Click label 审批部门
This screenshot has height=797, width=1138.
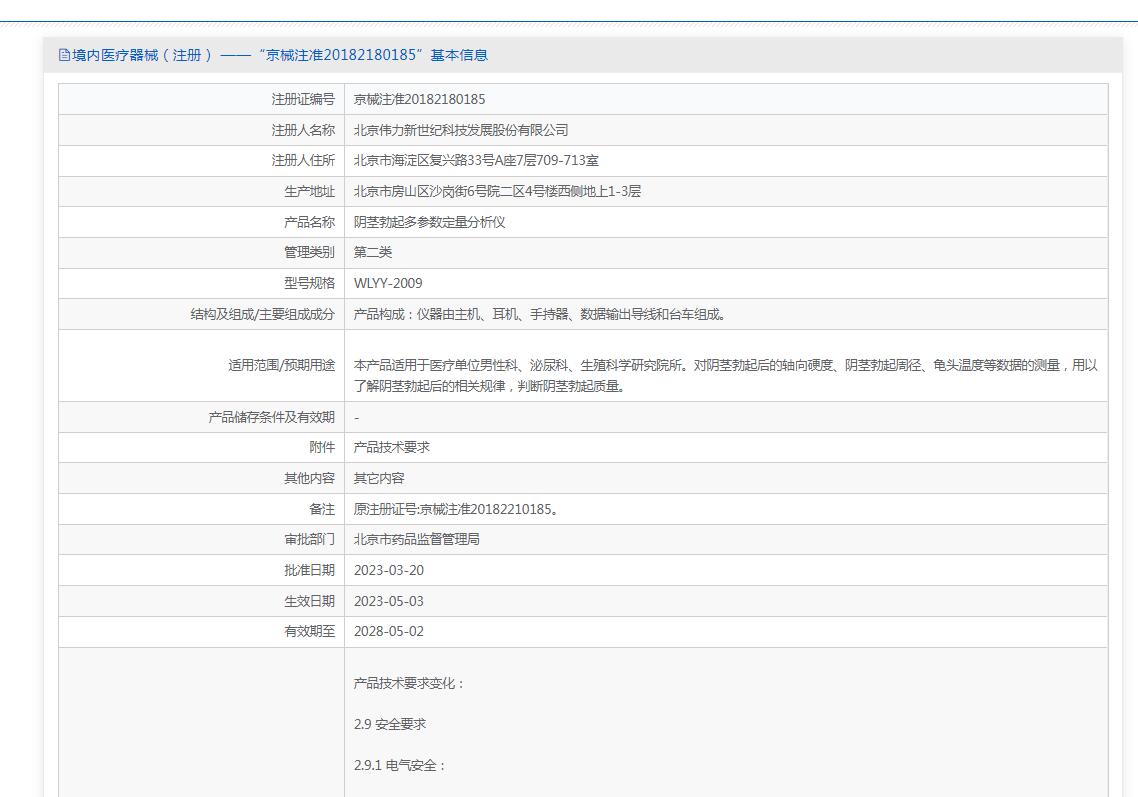309,539
